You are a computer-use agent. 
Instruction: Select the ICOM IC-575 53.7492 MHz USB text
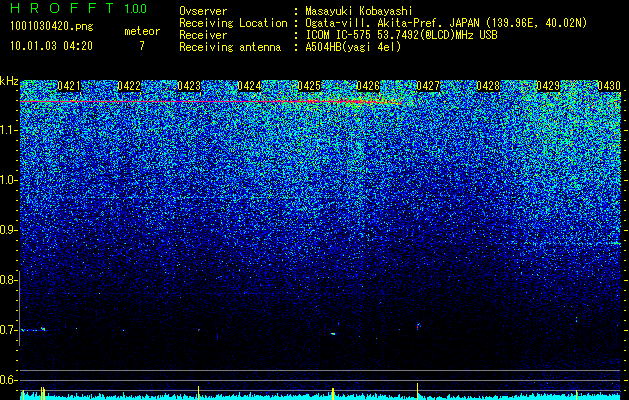pos(401,35)
